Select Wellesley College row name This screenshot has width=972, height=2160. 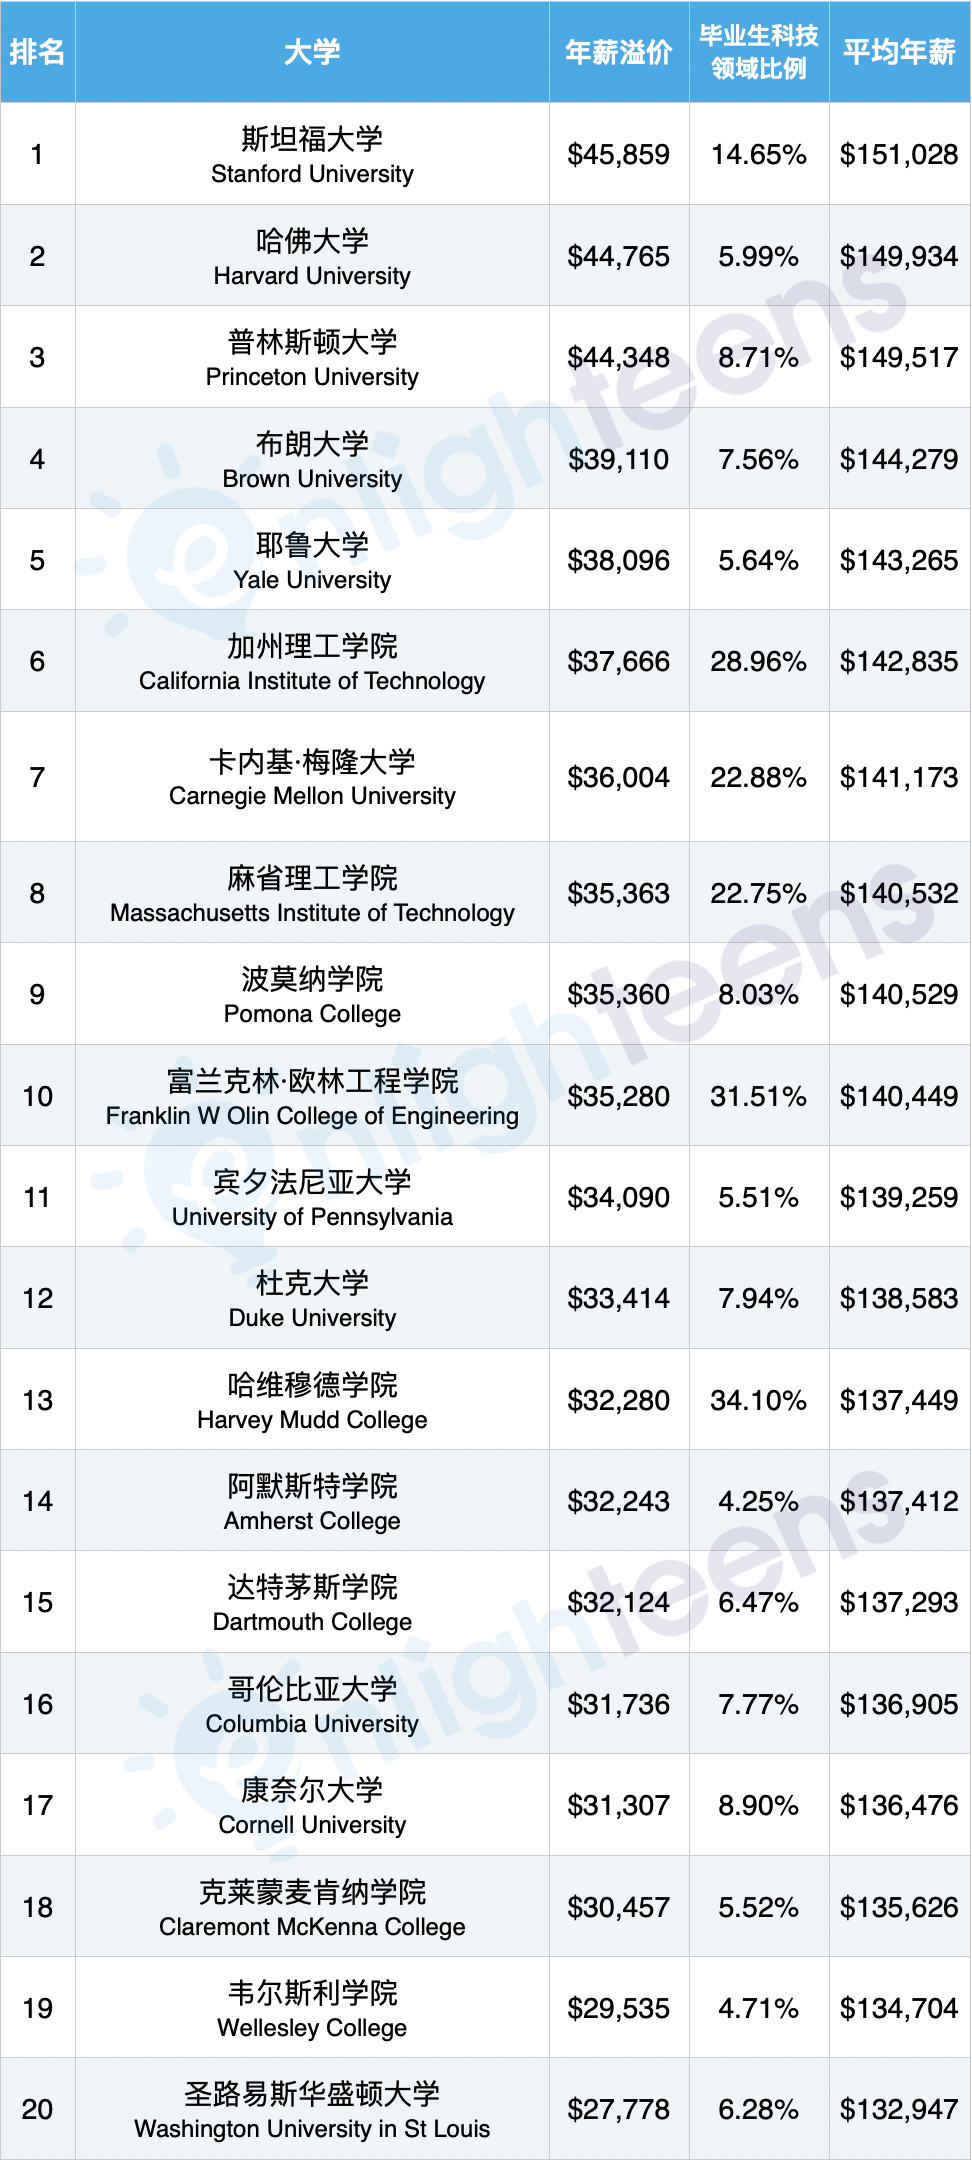(x=312, y=2009)
